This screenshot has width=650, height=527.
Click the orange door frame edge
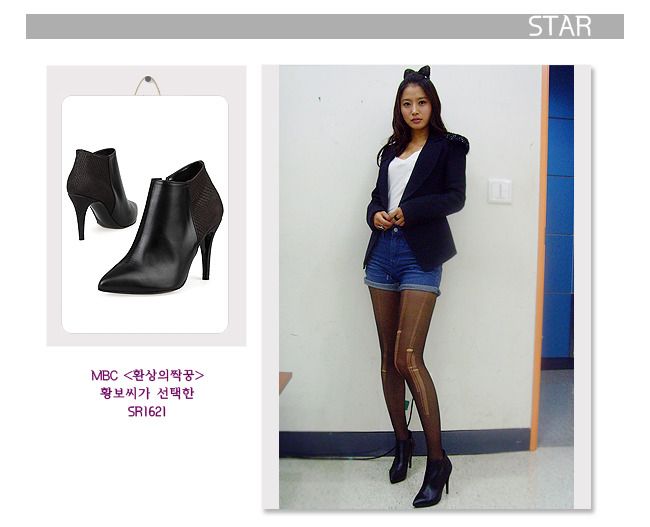(540, 257)
